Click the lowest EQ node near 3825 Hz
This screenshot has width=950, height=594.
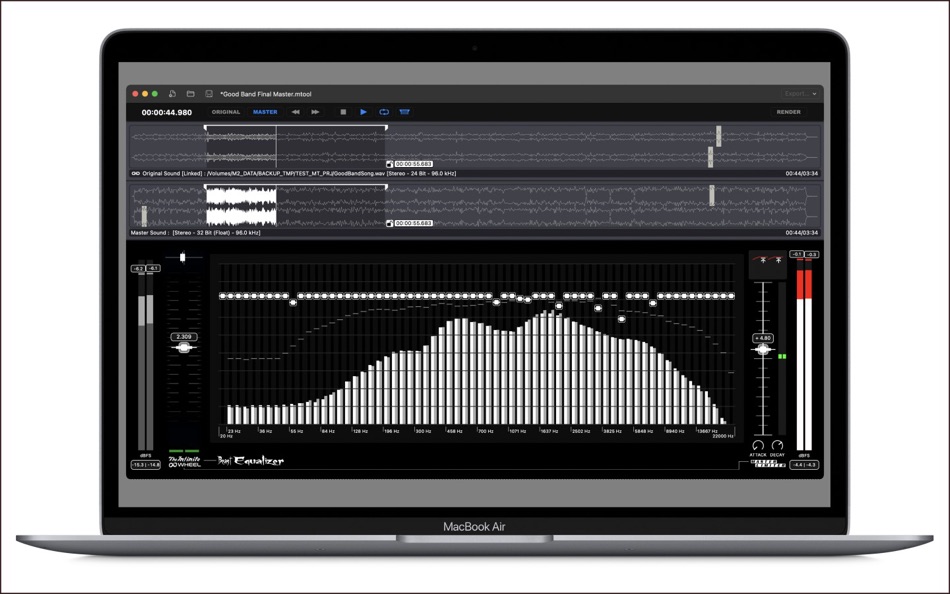point(622,319)
